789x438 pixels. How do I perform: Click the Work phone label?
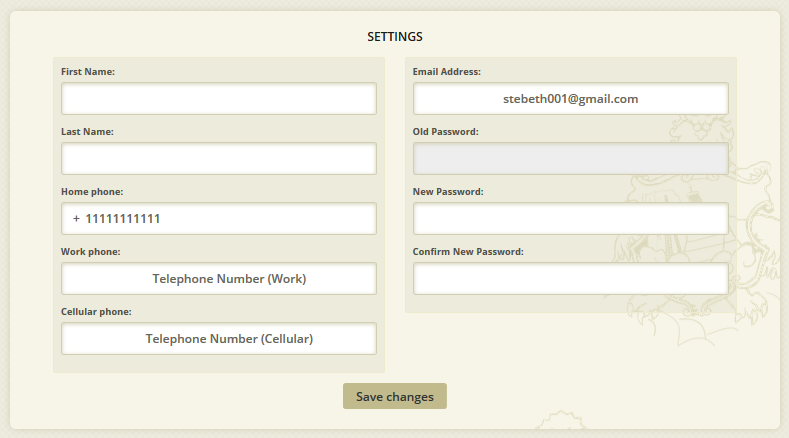91,251
